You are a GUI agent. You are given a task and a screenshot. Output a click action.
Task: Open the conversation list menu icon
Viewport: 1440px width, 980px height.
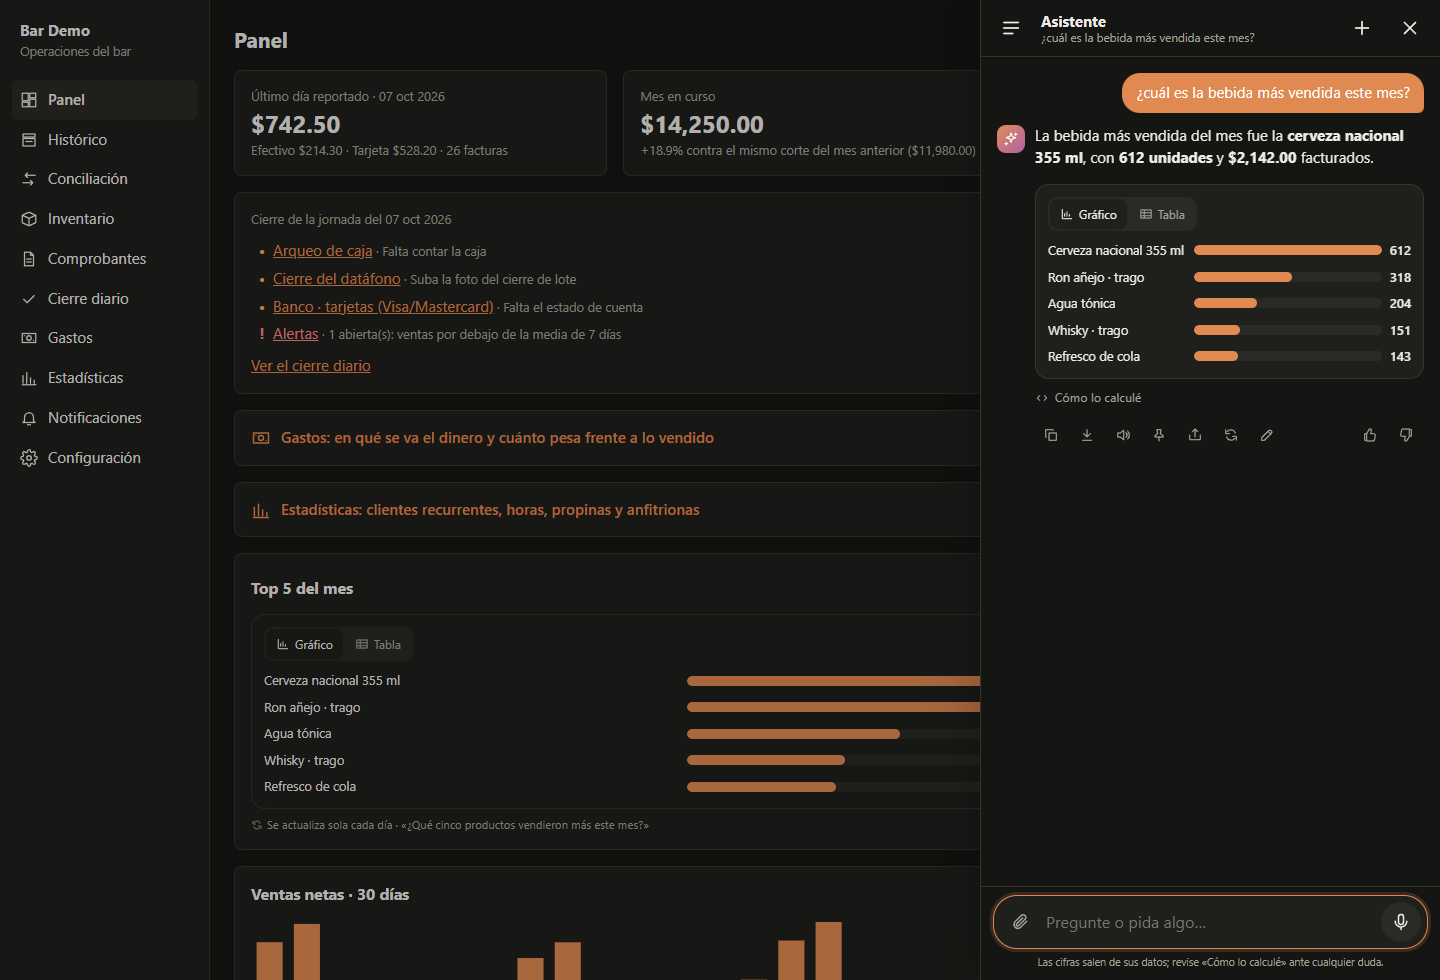coord(1011,28)
